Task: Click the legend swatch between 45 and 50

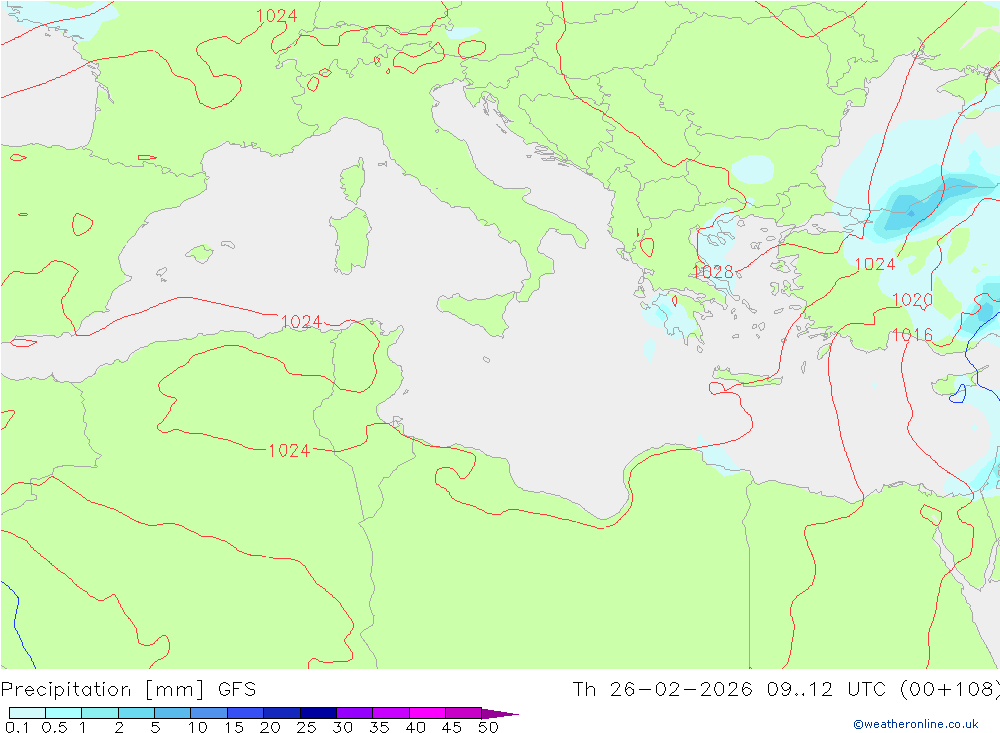Action: 464,713
